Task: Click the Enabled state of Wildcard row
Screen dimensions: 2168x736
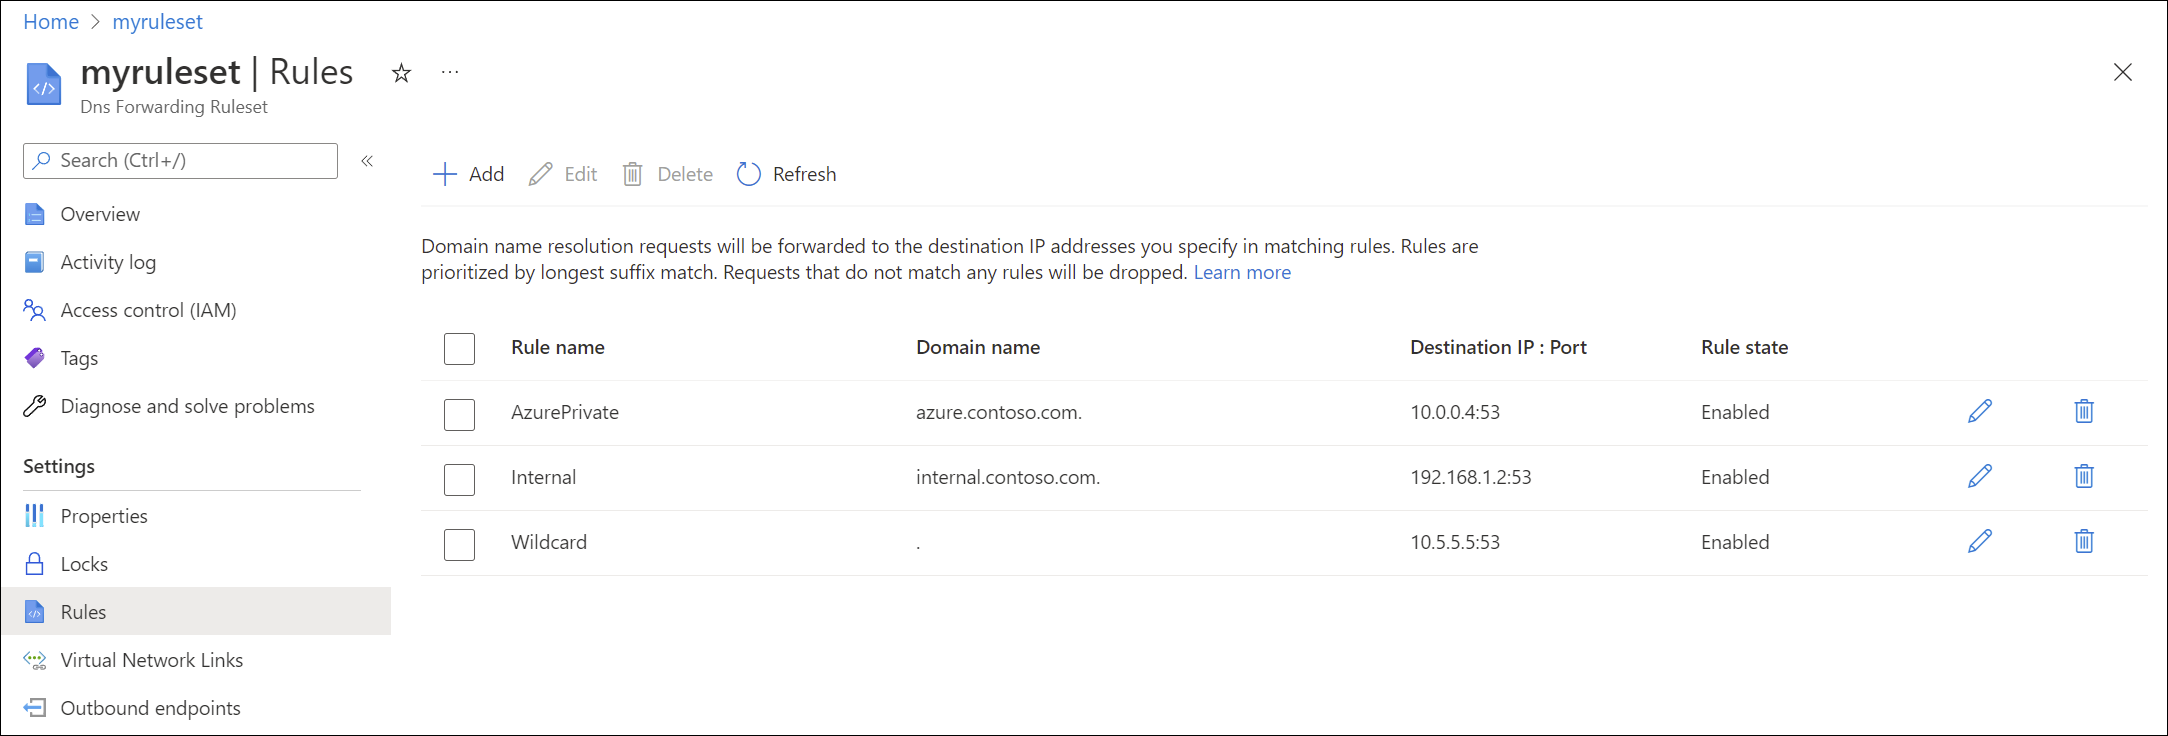Action: click(x=1735, y=542)
